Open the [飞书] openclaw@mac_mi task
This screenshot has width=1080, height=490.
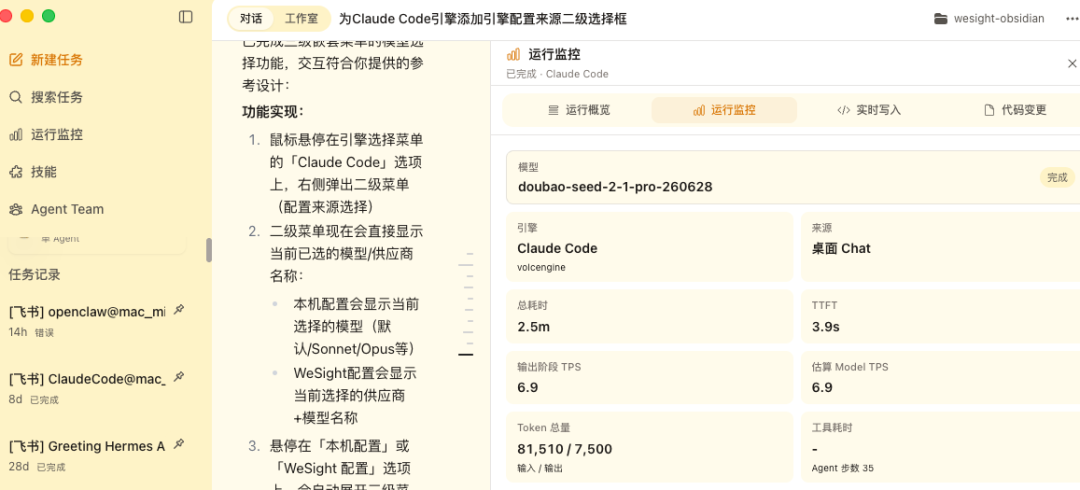coord(87,312)
